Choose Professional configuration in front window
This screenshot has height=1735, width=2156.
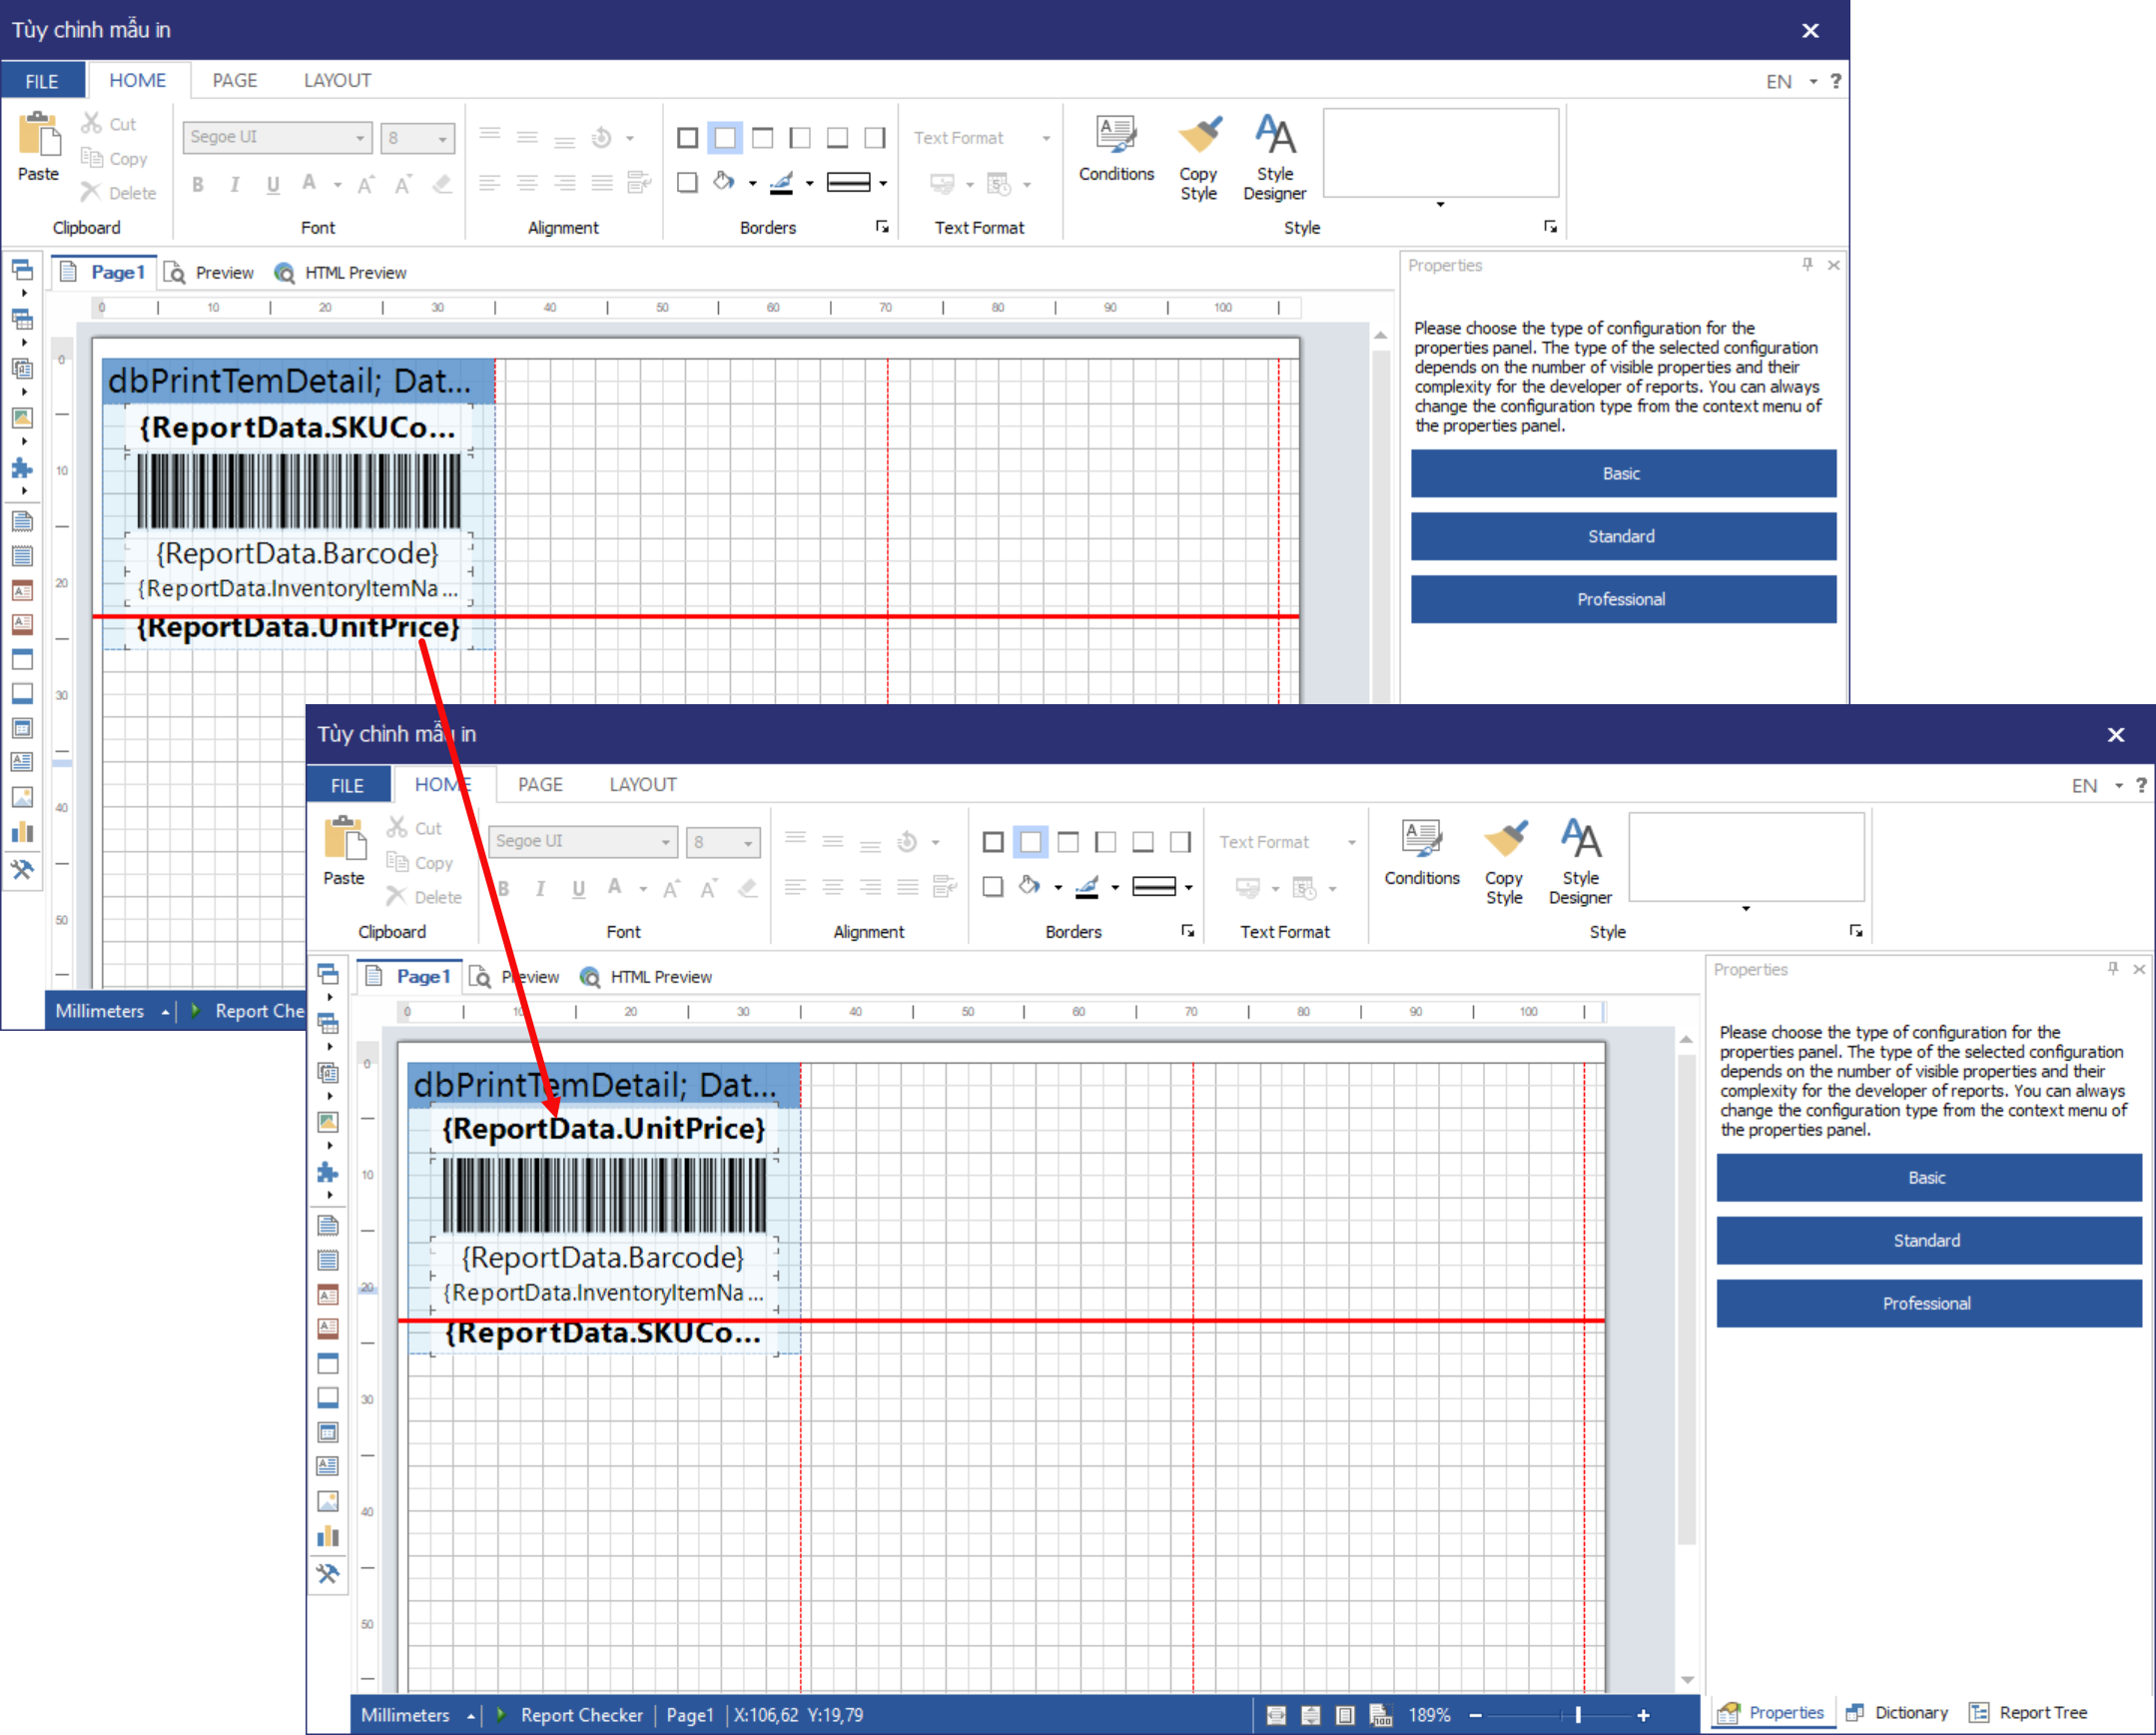tap(1928, 1303)
